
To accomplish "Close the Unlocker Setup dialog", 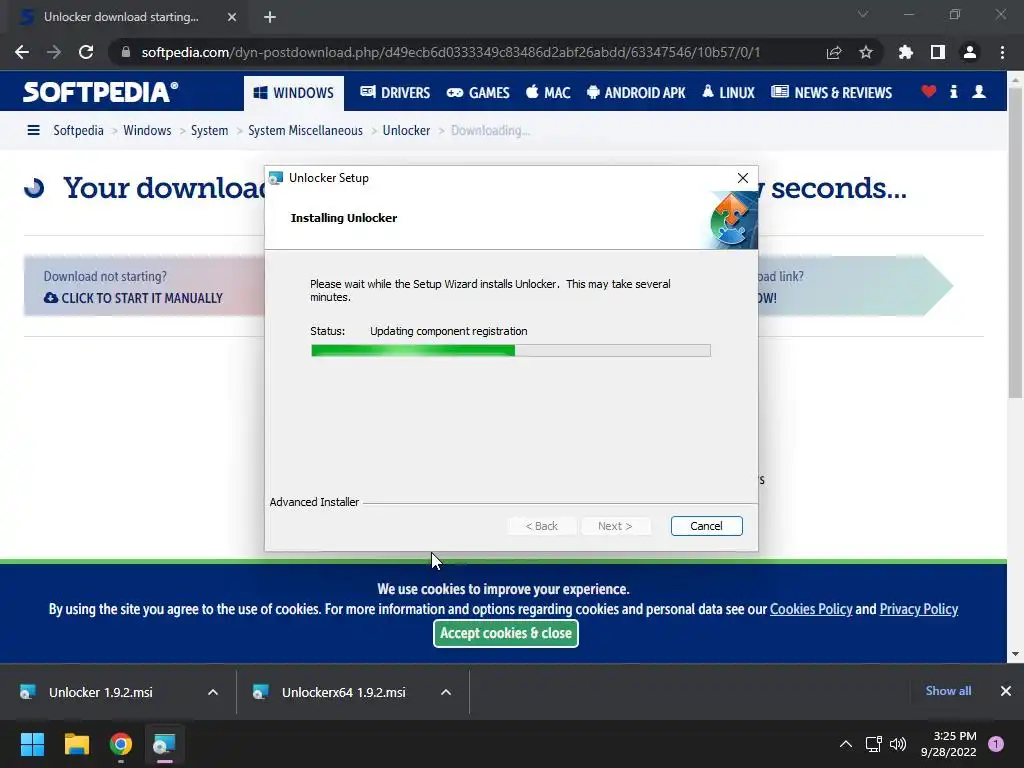I will coord(743,178).
